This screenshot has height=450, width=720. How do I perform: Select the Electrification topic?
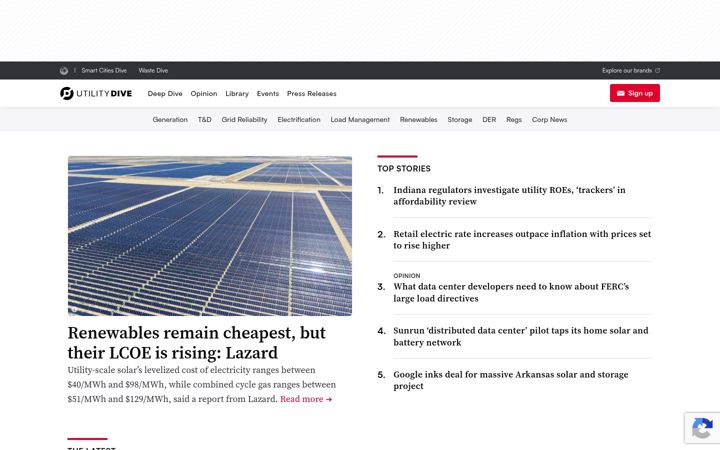click(x=299, y=119)
